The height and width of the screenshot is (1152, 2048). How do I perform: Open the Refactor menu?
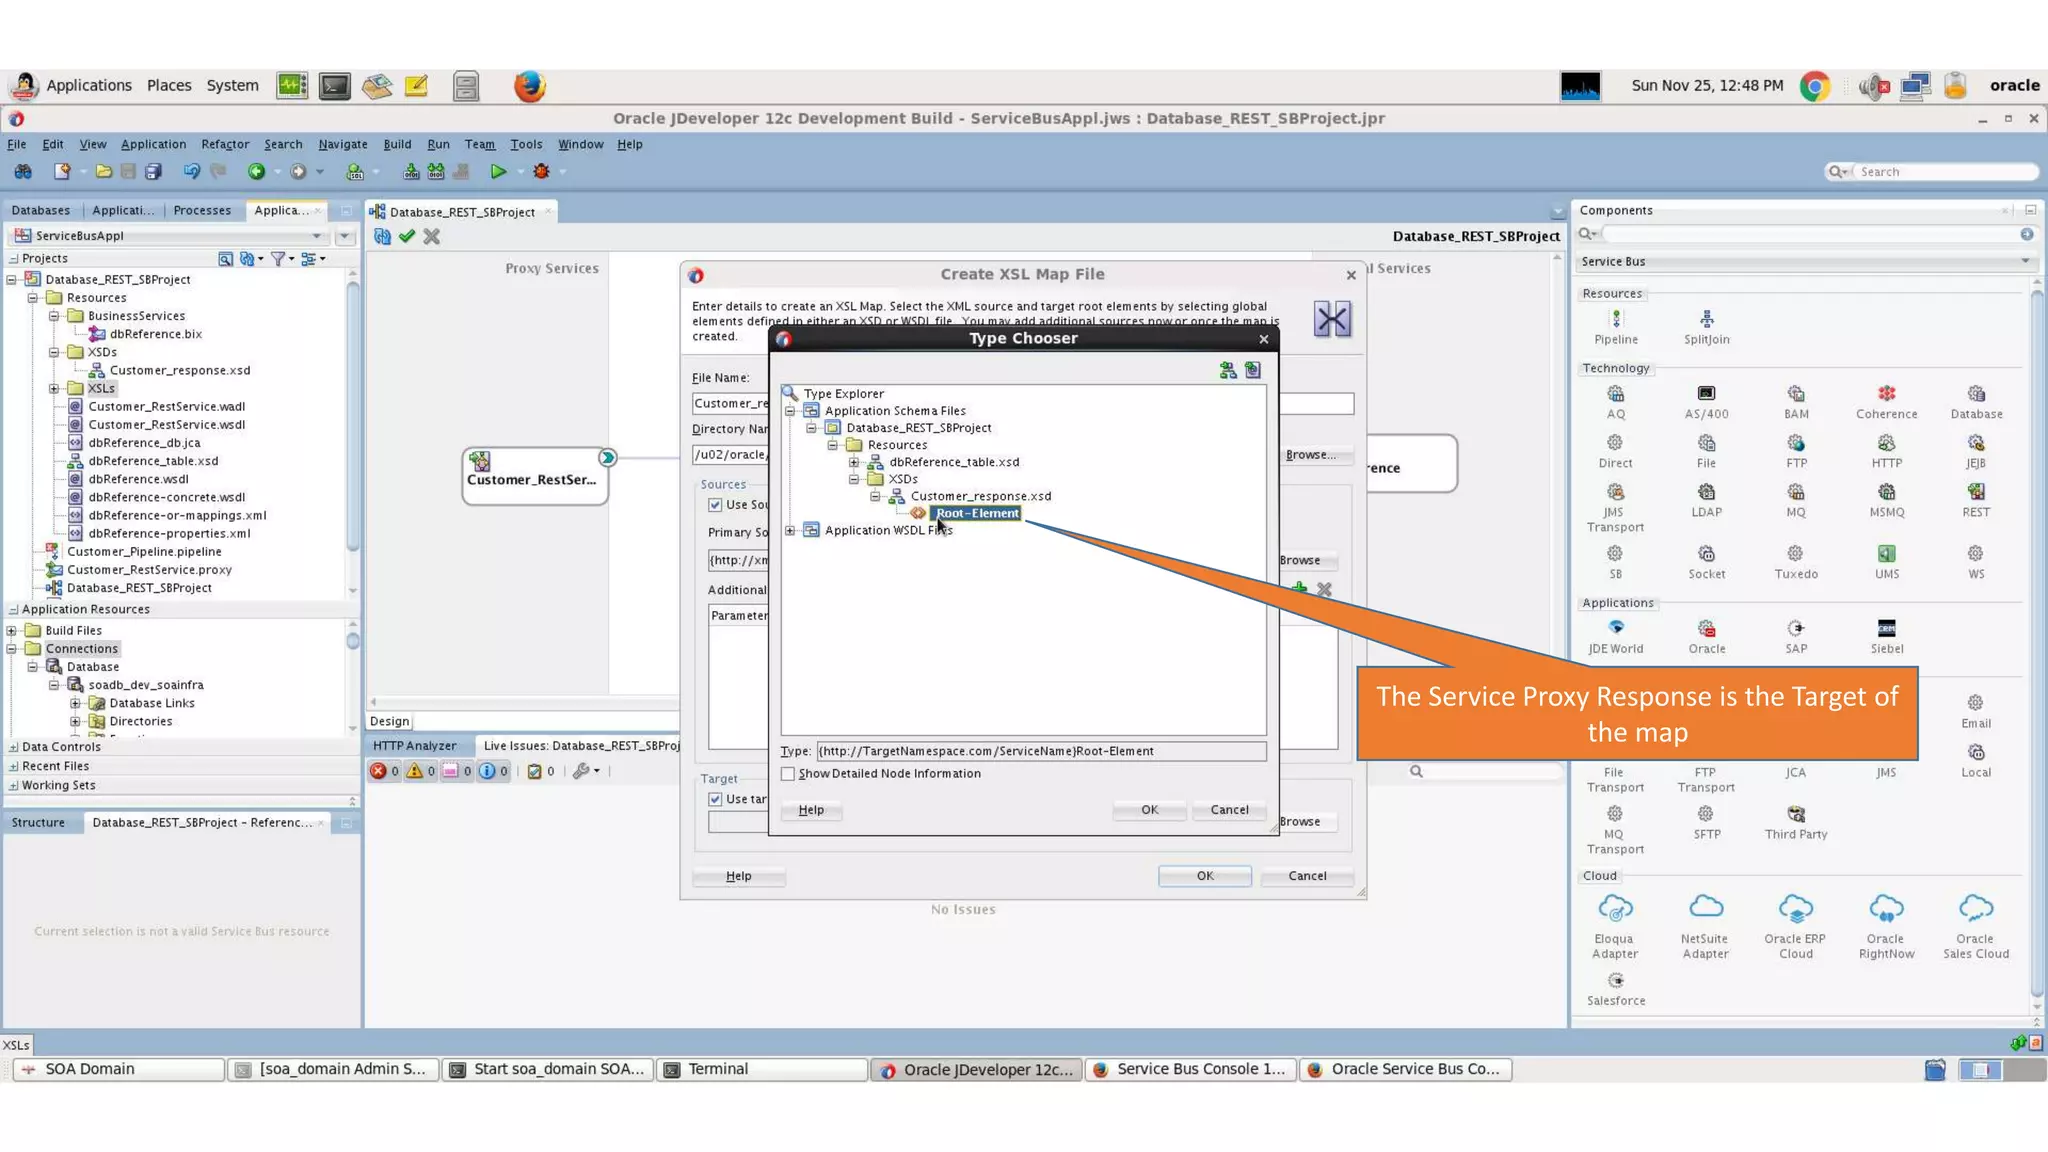[x=225, y=144]
